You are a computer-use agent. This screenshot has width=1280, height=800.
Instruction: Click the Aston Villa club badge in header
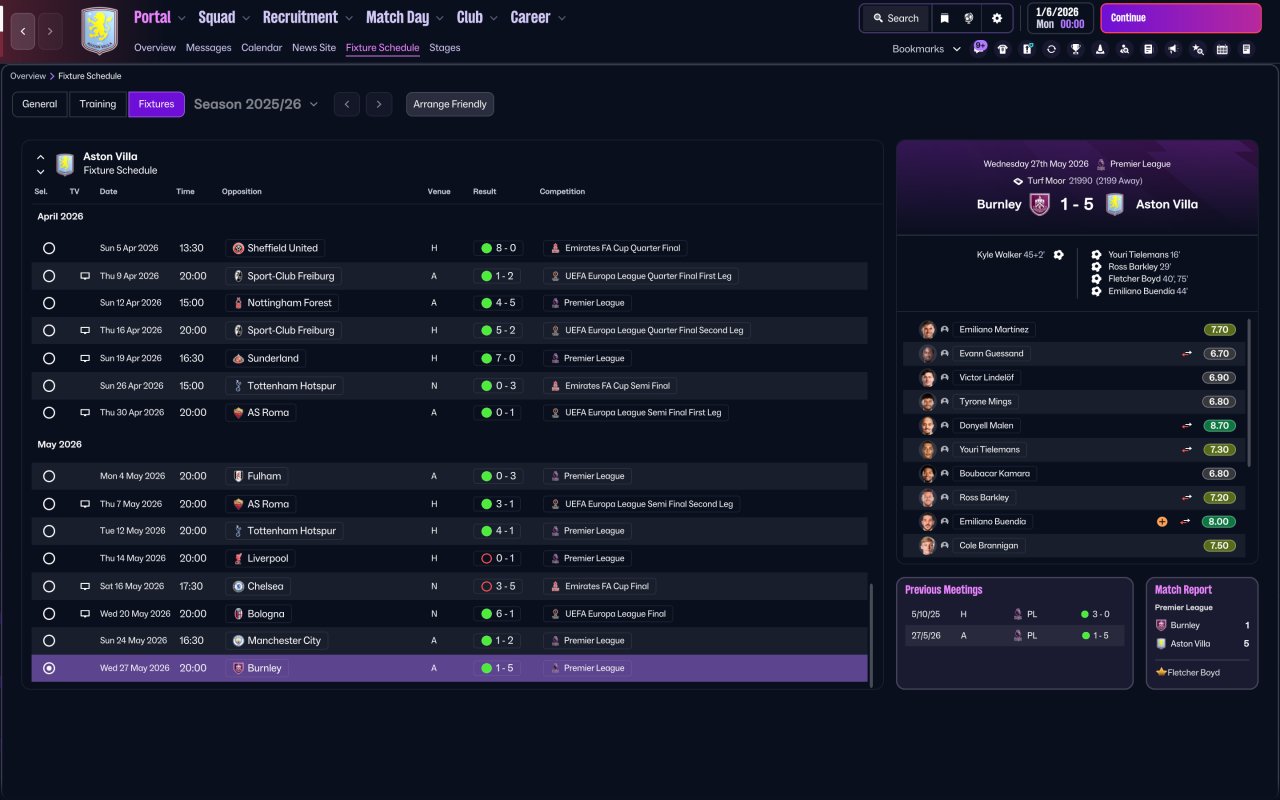tap(99, 32)
